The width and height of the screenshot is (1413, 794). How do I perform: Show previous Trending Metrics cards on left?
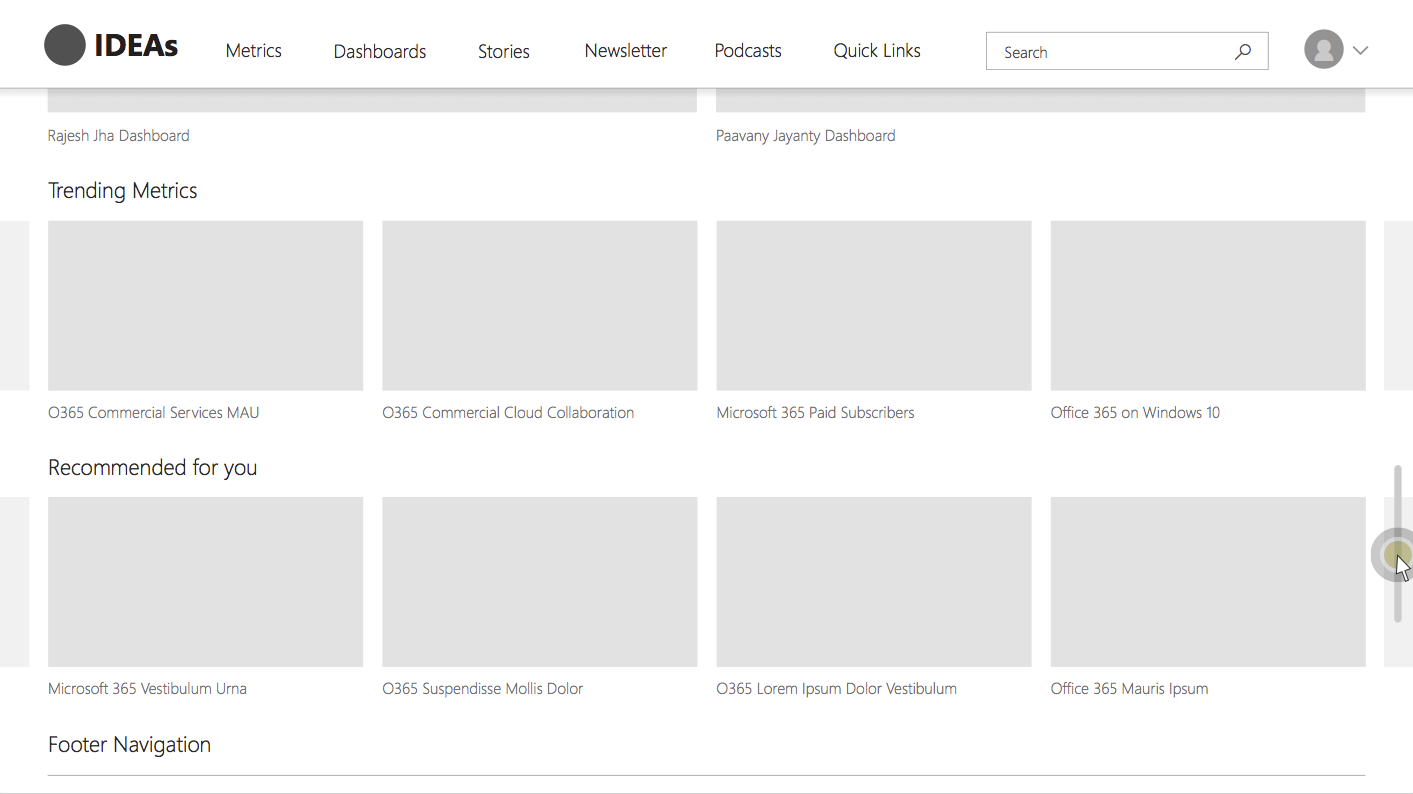14,305
